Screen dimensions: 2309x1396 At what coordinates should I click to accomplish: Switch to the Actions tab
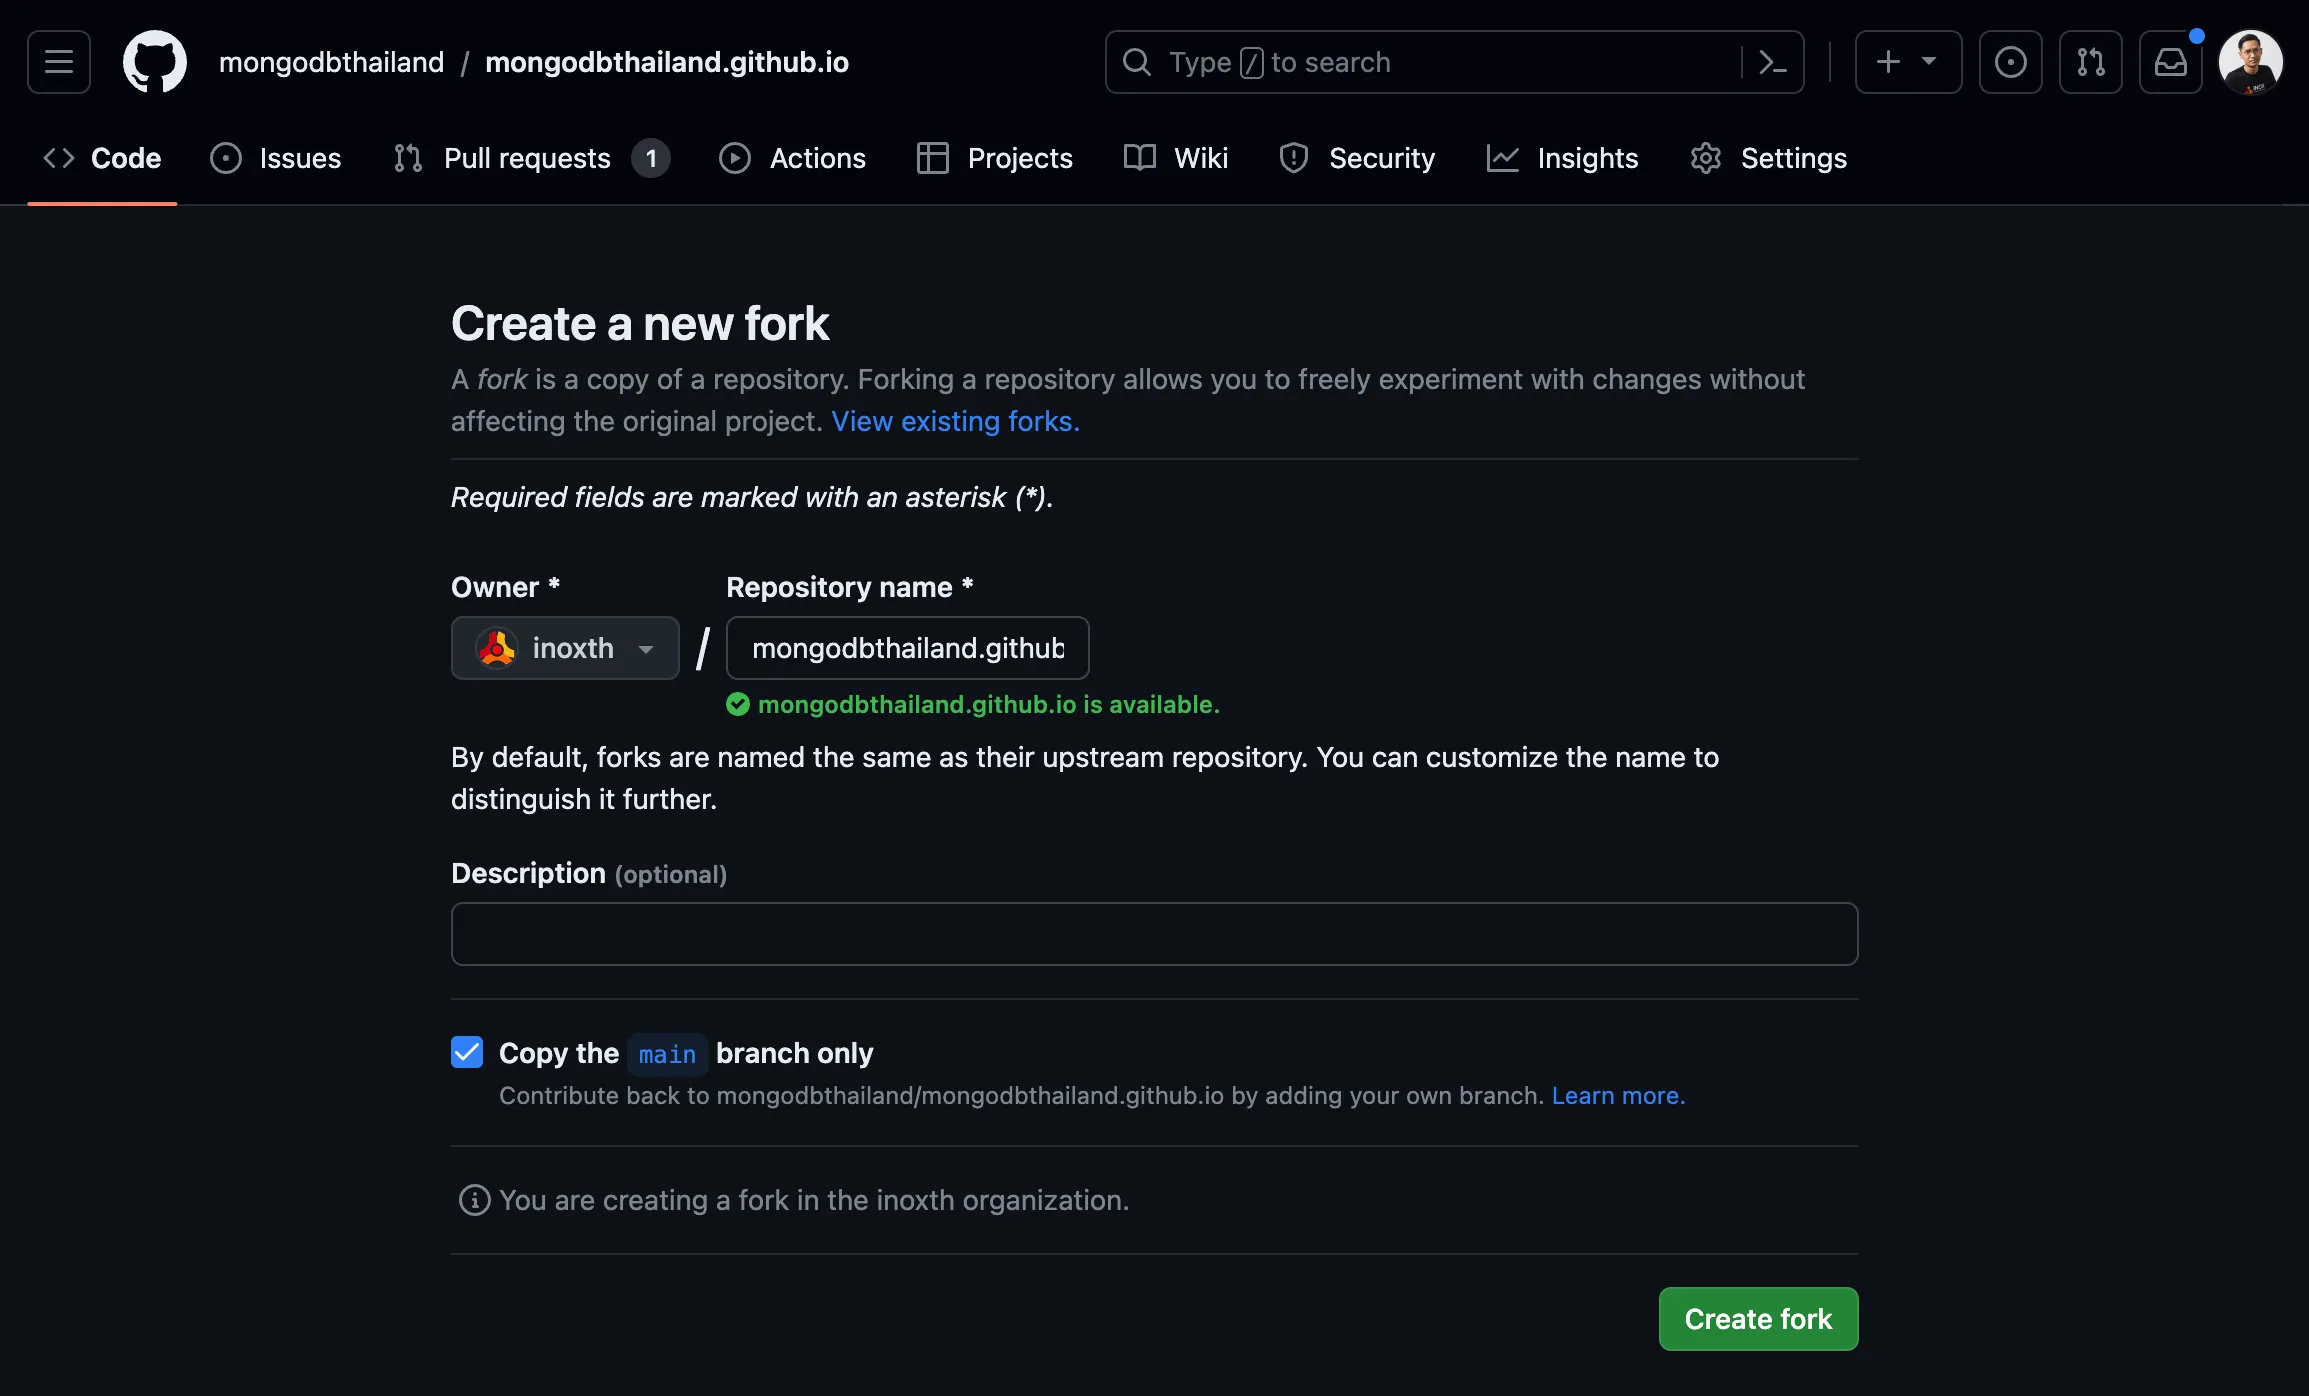(x=792, y=158)
